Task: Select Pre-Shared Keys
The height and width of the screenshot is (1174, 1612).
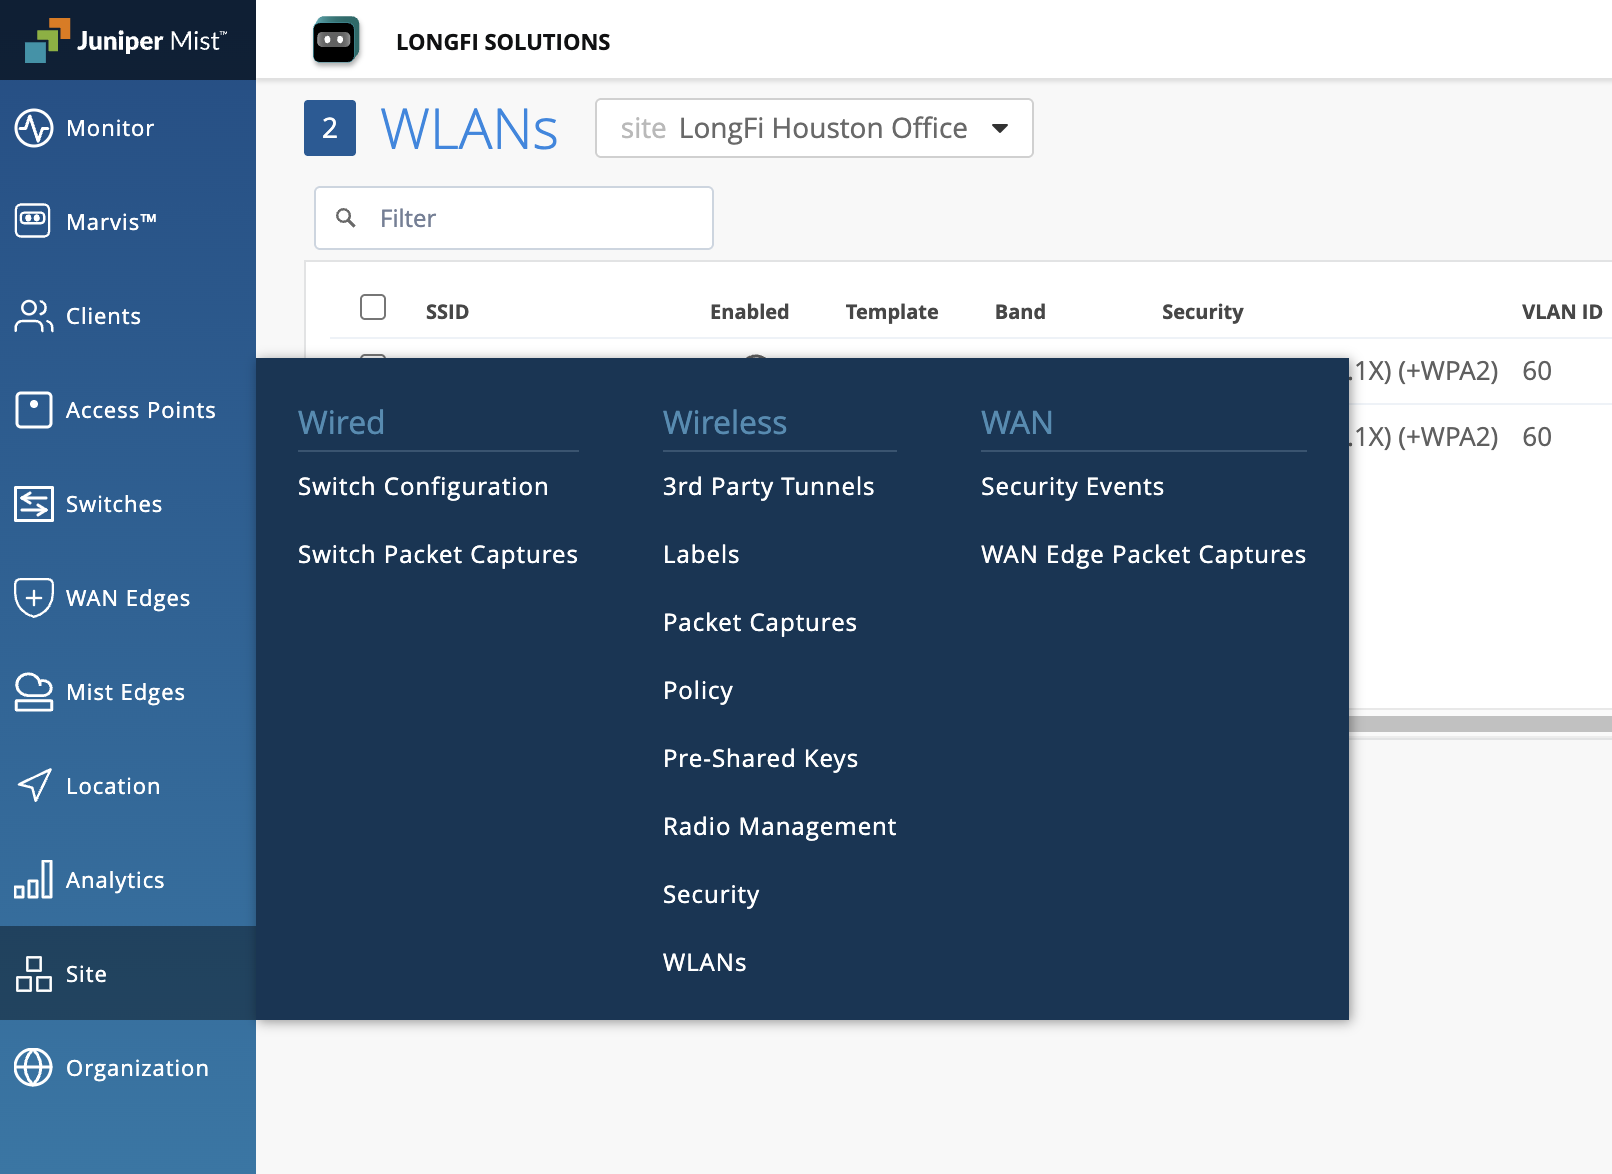Action: point(761,758)
